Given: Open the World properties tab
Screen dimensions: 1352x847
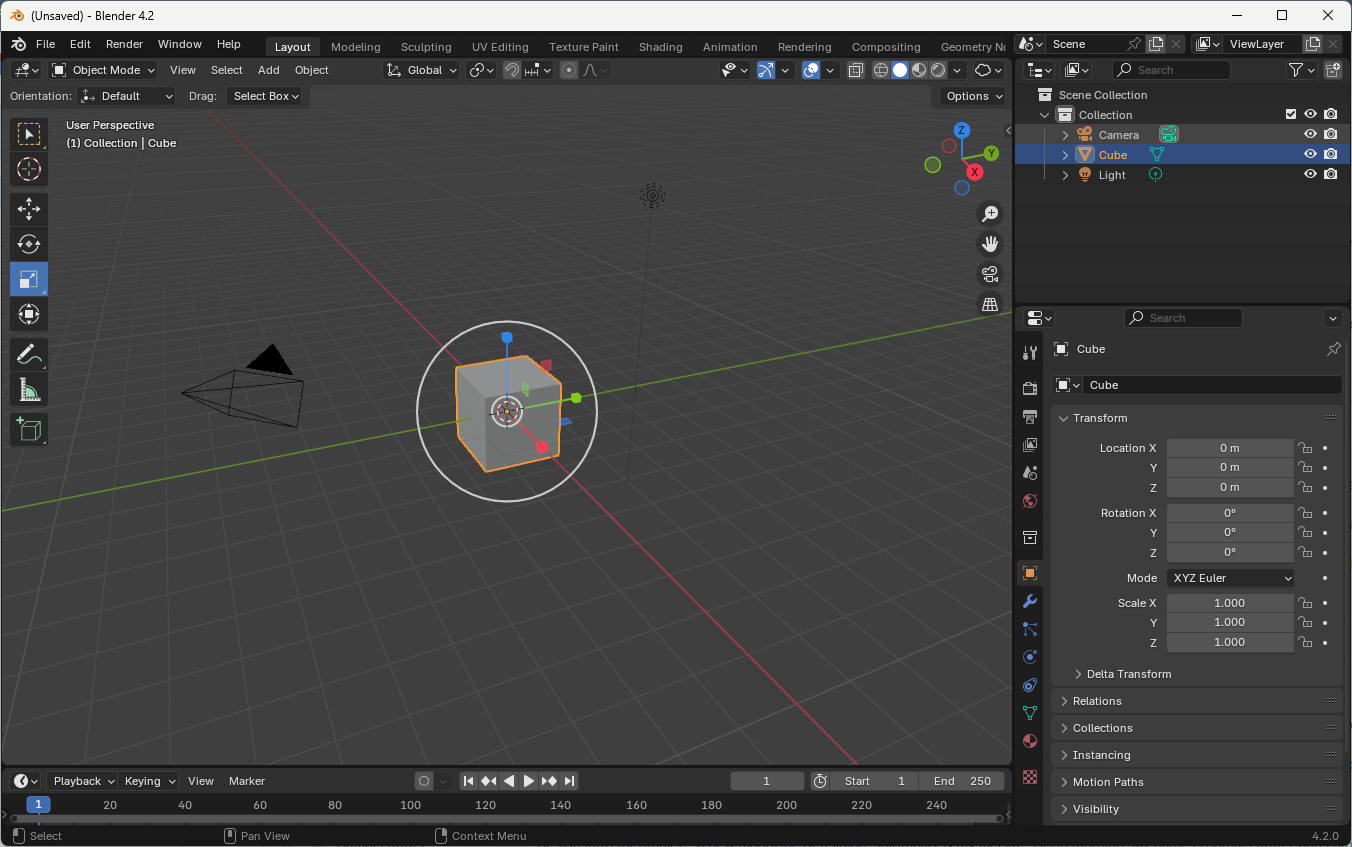Looking at the screenshot, I should pyautogui.click(x=1030, y=500).
